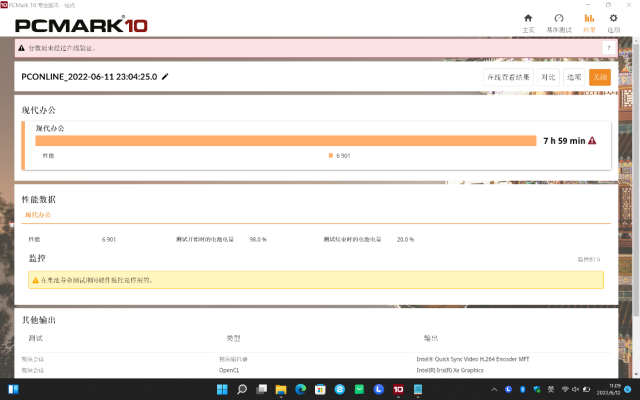Click the scrollbar down arrow

pyautogui.click(x=636, y=374)
